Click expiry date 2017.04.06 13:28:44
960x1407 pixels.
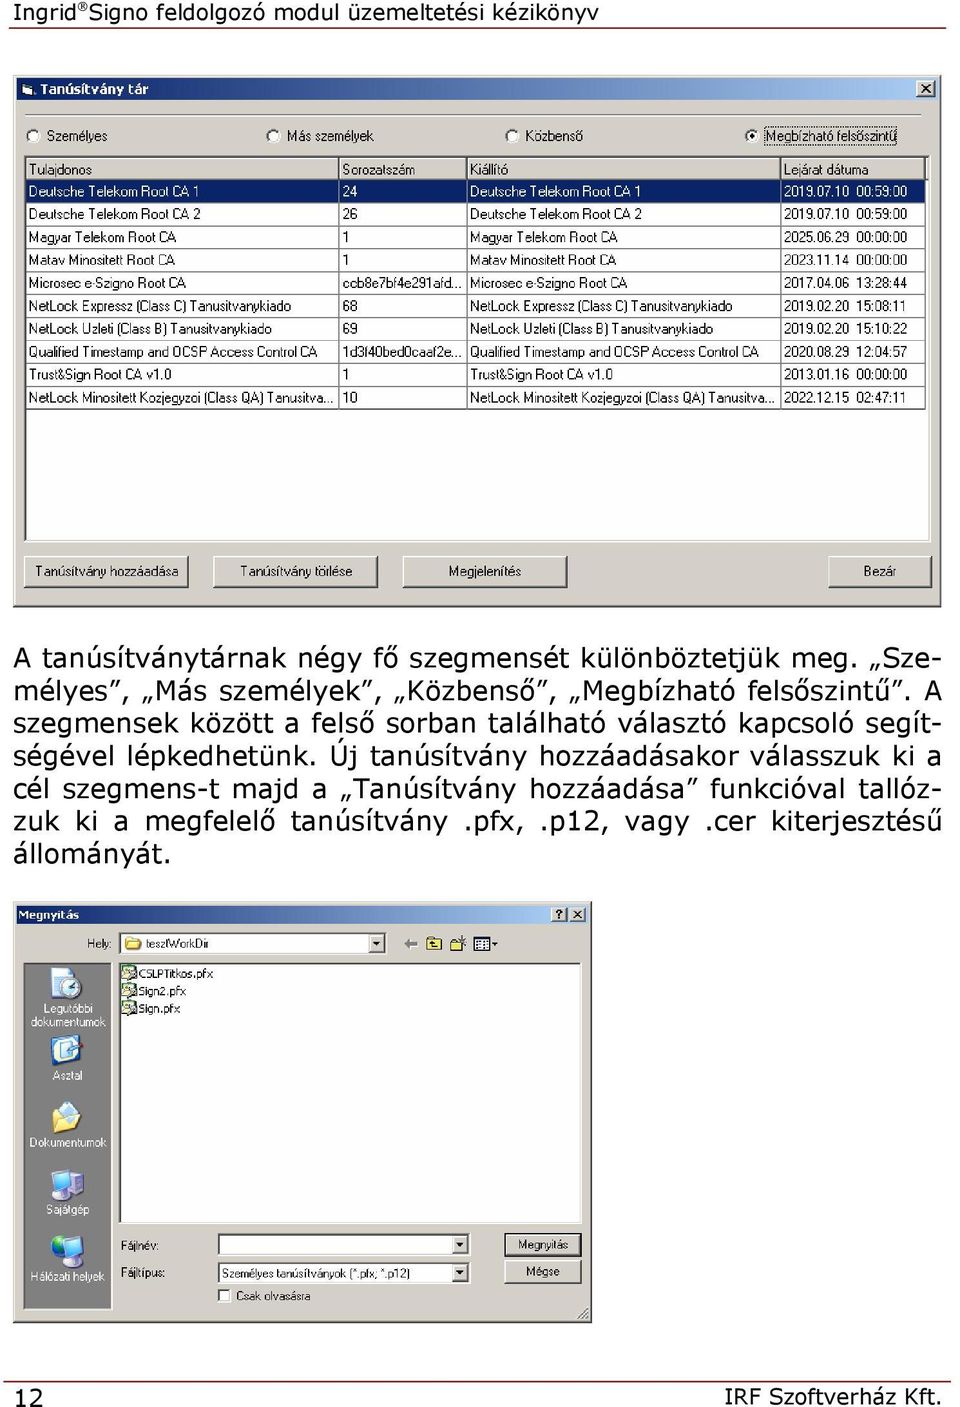click(845, 283)
